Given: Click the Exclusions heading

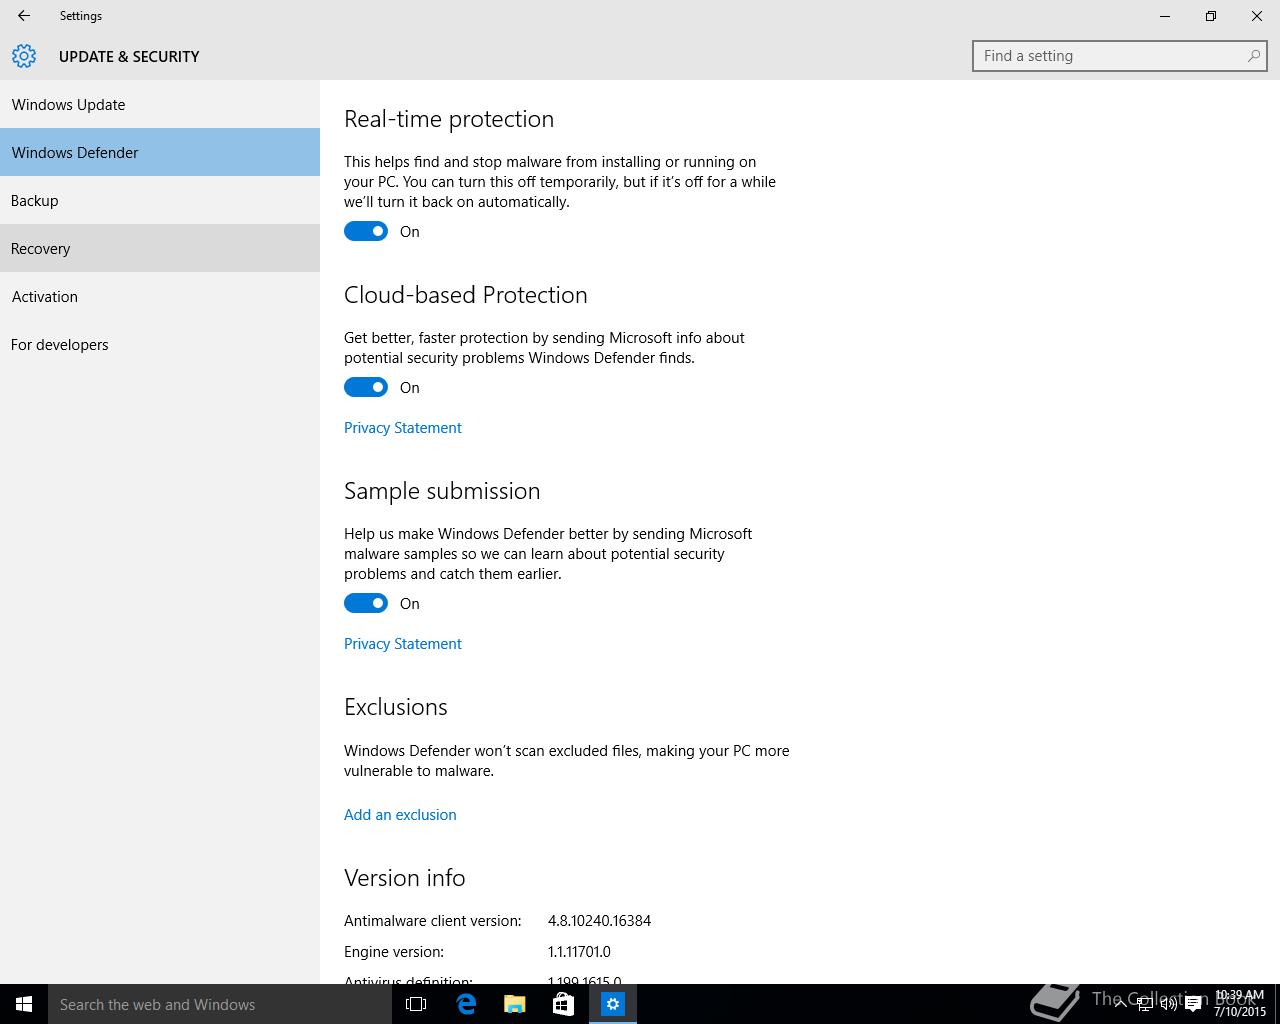Looking at the screenshot, I should [x=396, y=707].
